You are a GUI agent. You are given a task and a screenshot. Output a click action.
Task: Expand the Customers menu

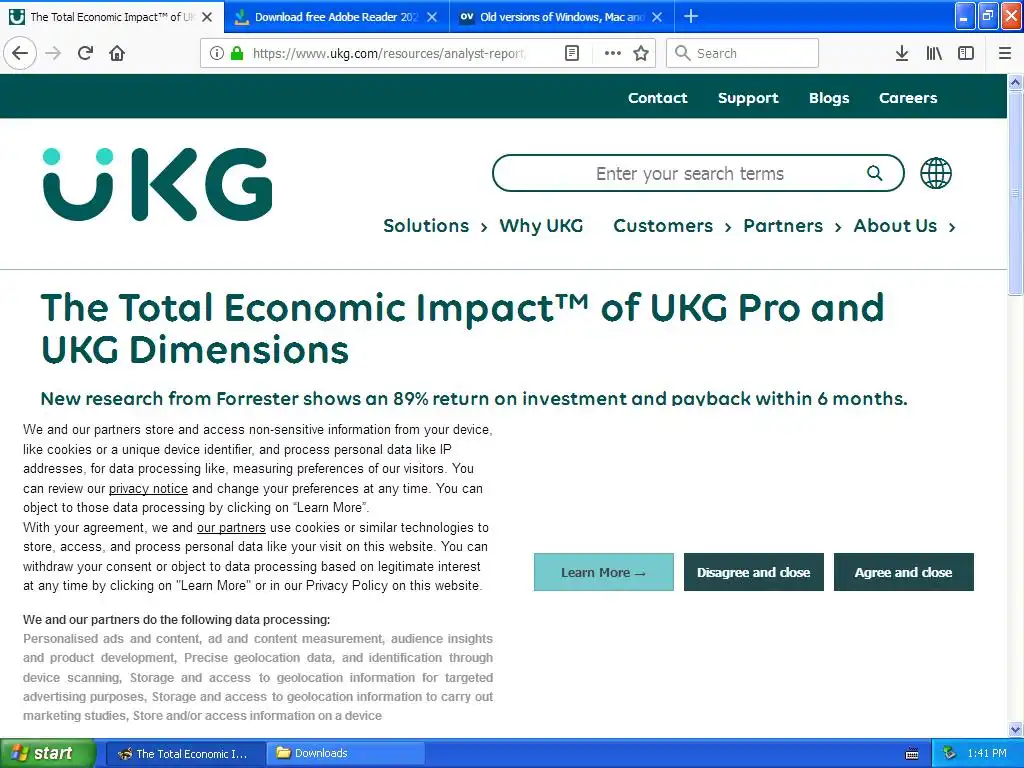[x=672, y=226]
